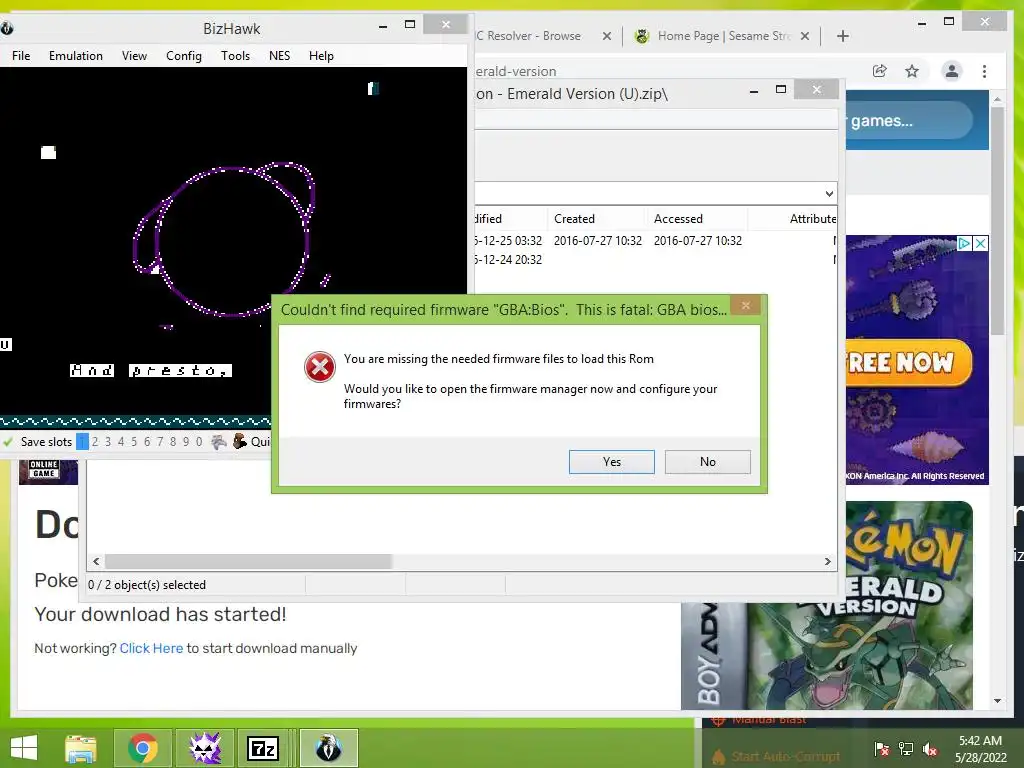
Task: Select save slot 4 in BizHawk
Action: (x=121, y=441)
